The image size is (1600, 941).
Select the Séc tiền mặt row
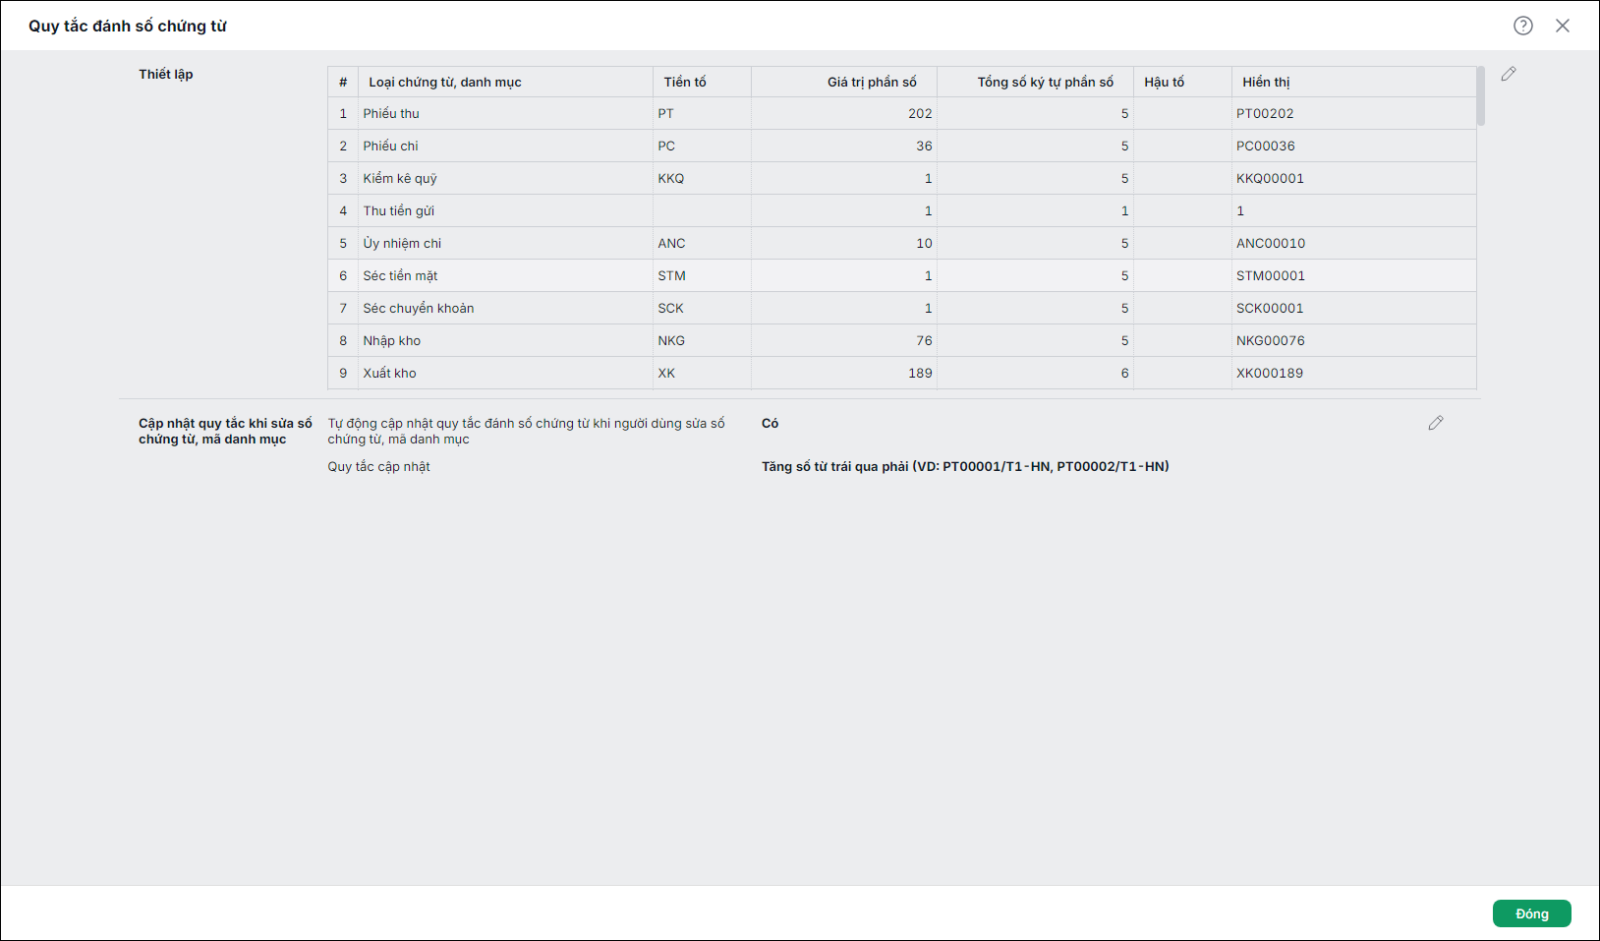point(902,276)
